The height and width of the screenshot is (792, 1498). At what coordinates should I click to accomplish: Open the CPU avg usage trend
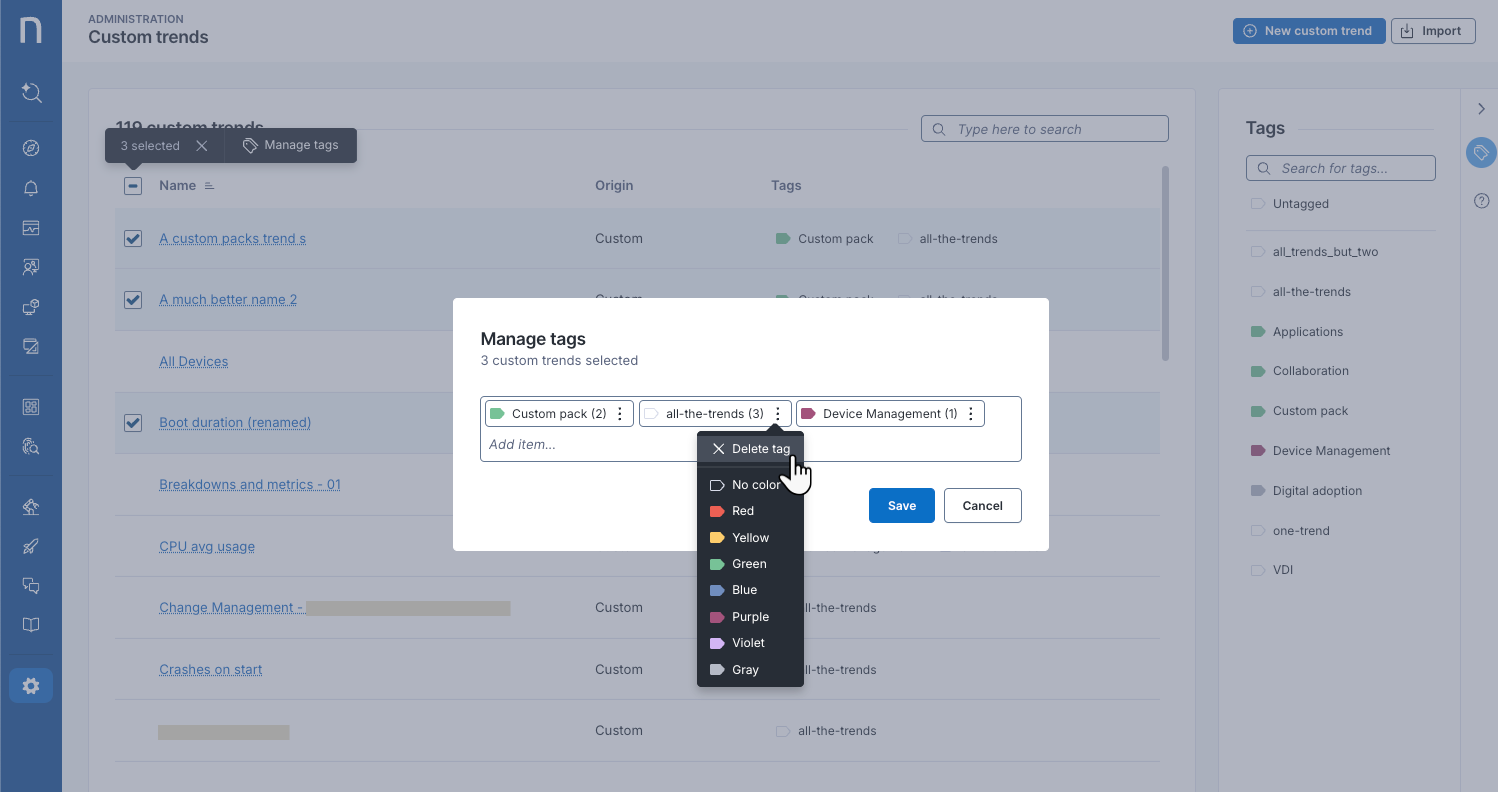pos(207,546)
